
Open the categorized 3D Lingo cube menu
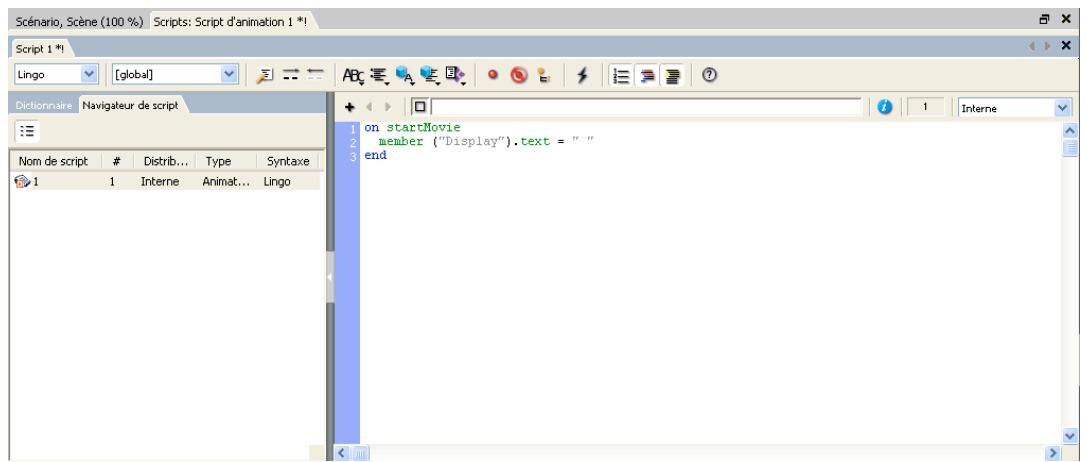coord(431,76)
